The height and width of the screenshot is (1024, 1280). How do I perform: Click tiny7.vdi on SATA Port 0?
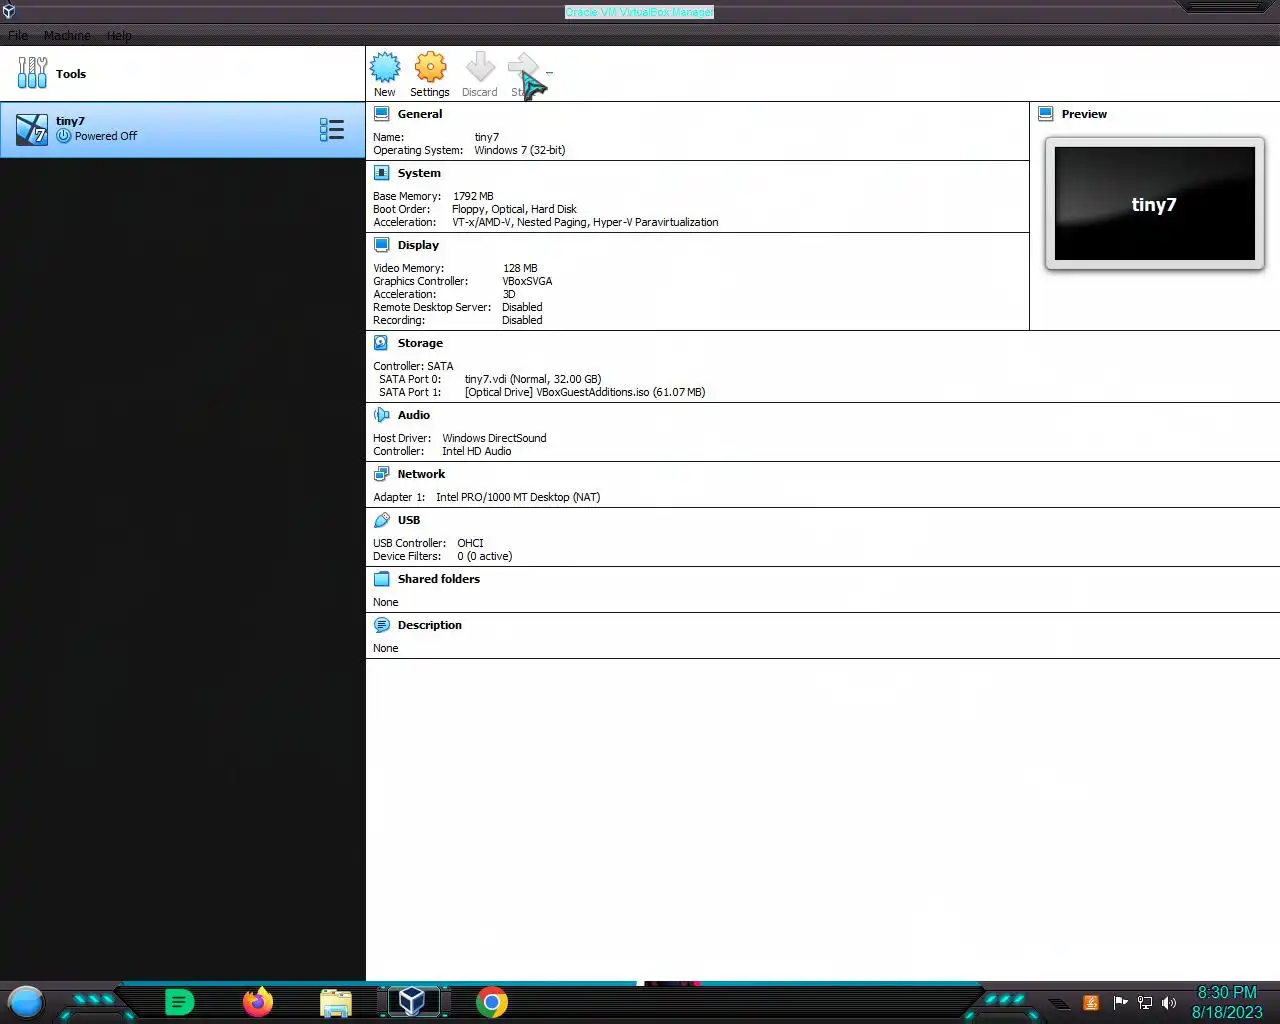tap(533, 379)
